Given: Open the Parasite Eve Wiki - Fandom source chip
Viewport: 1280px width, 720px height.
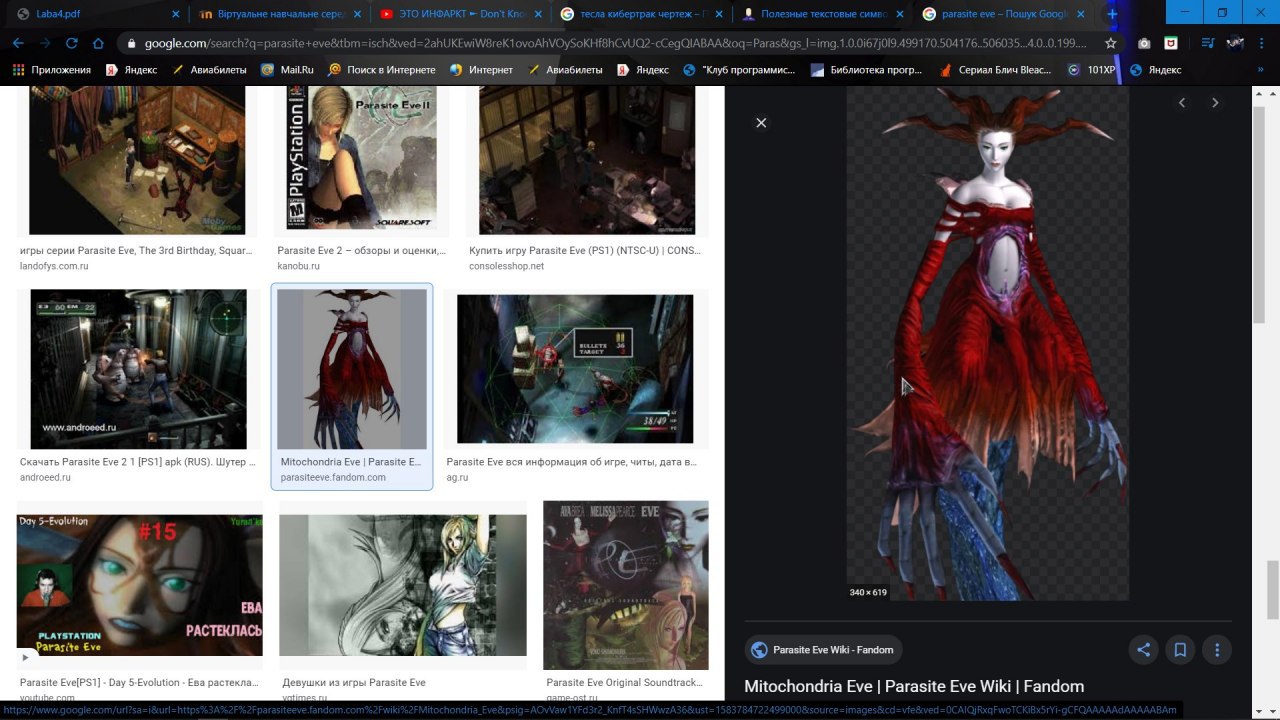Looking at the screenshot, I should [823, 650].
